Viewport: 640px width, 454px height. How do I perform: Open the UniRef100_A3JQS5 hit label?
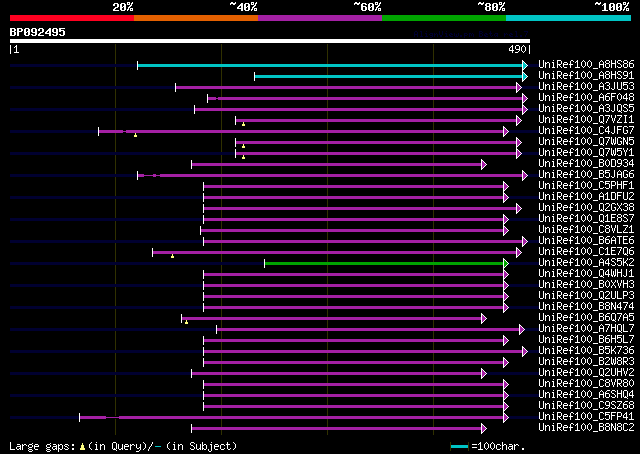(x=586, y=109)
